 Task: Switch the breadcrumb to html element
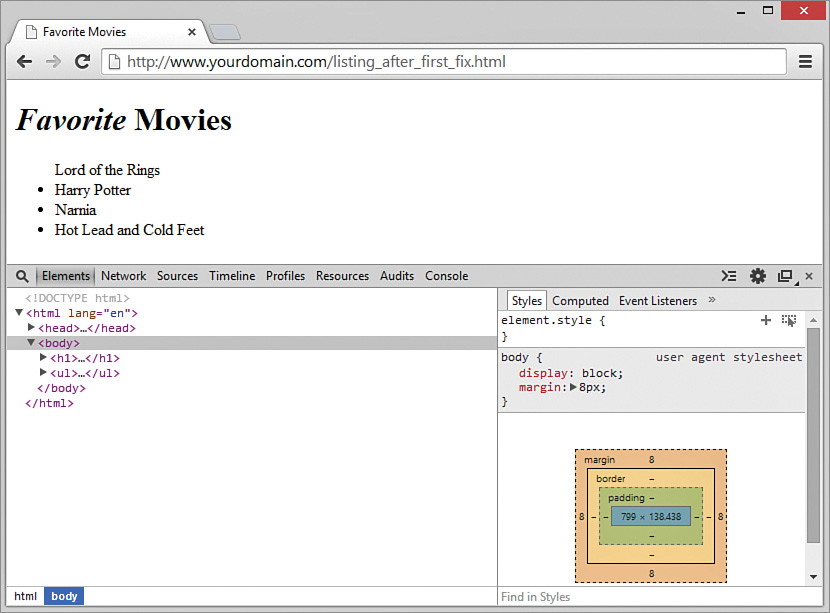25,596
